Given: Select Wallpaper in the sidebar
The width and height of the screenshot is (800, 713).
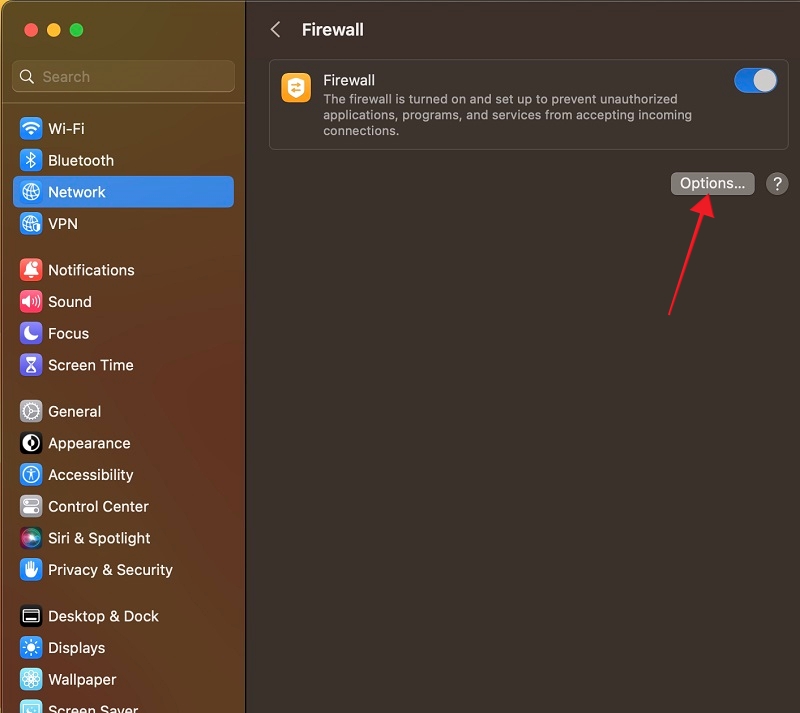Looking at the screenshot, I should pos(30,679).
